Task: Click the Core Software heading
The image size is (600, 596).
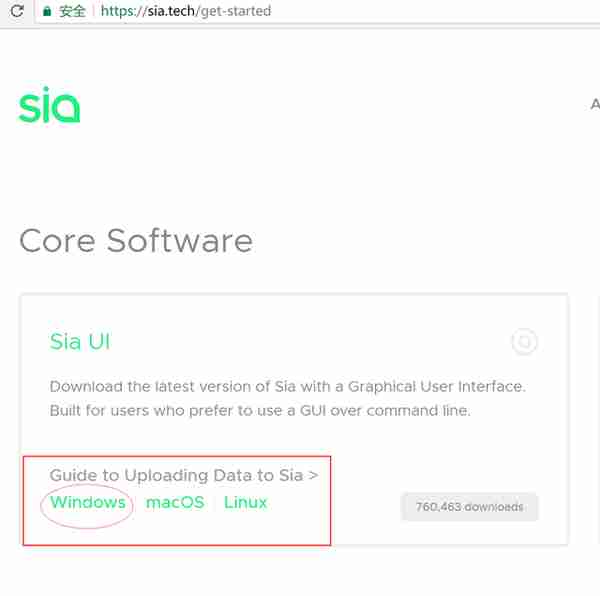Action: click(x=136, y=241)
